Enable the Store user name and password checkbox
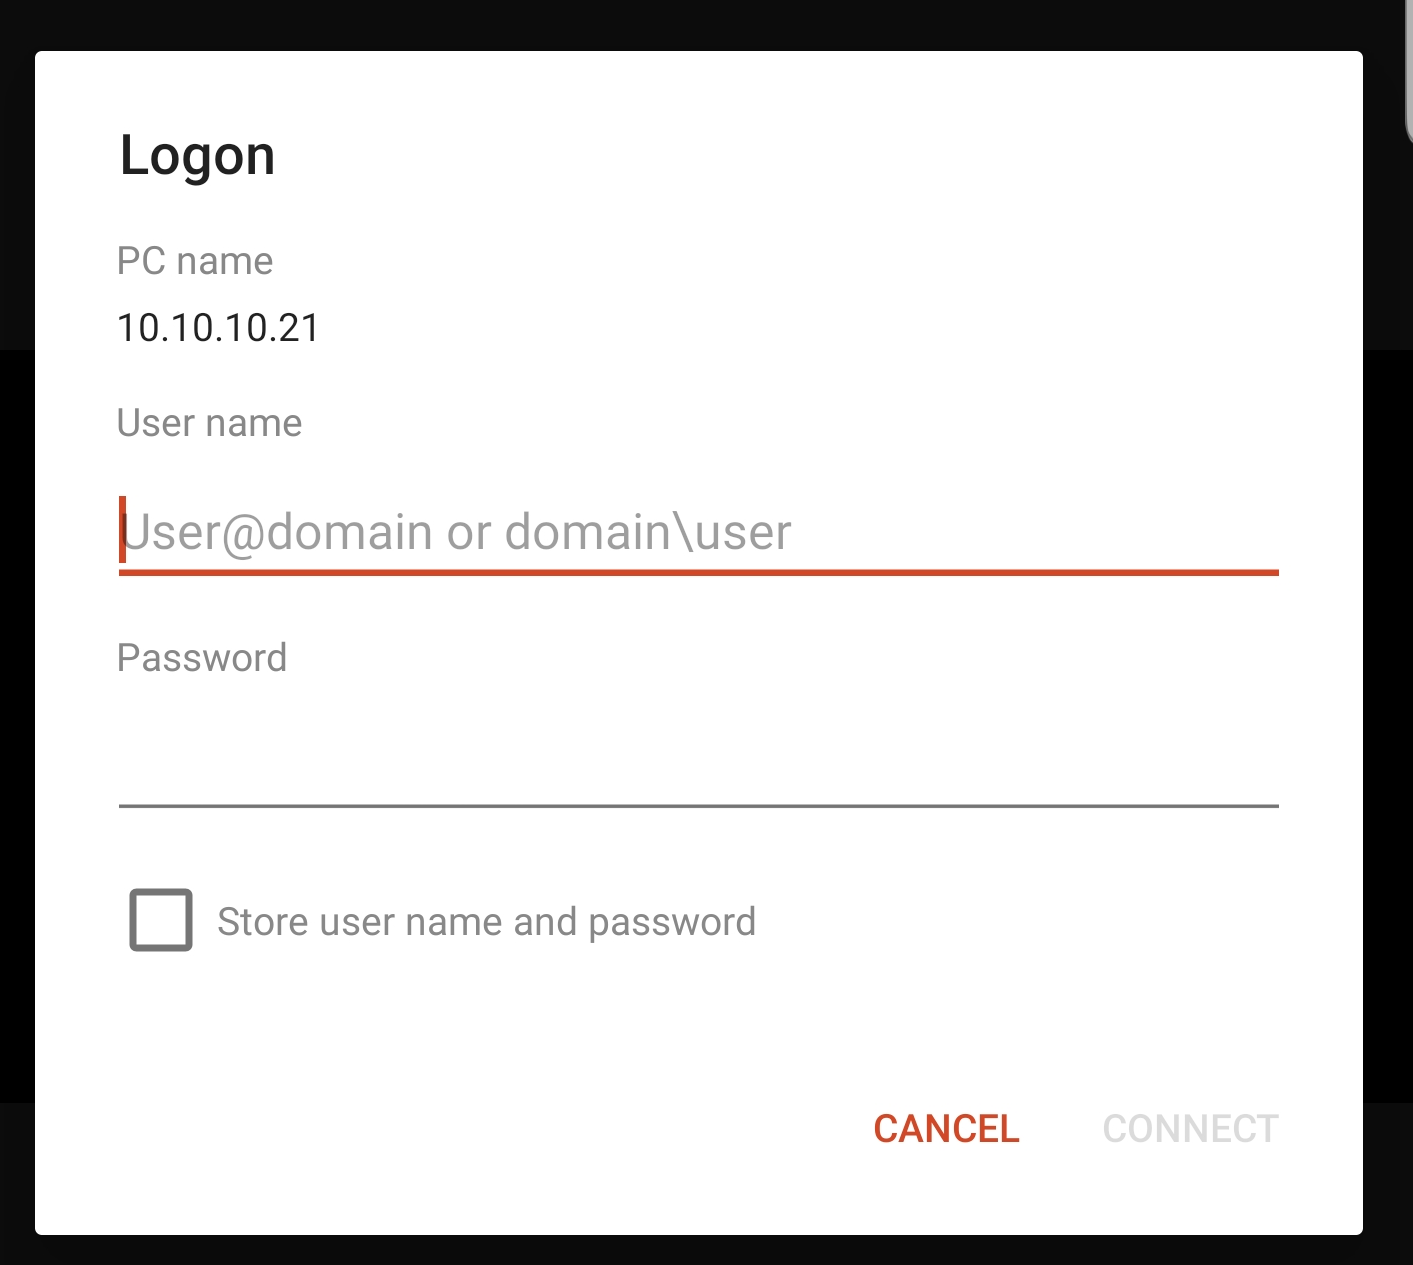The image size is (1413, 1265). tap(159, 920)
